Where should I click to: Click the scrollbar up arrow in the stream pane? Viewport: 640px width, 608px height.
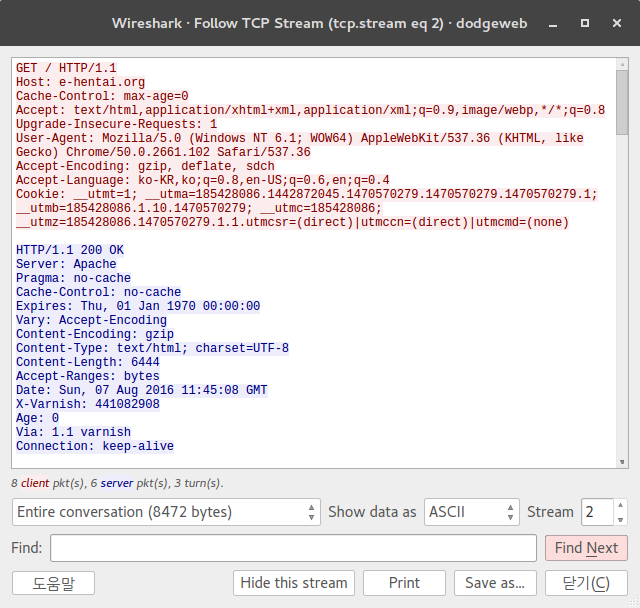click(x=622, y=64)
